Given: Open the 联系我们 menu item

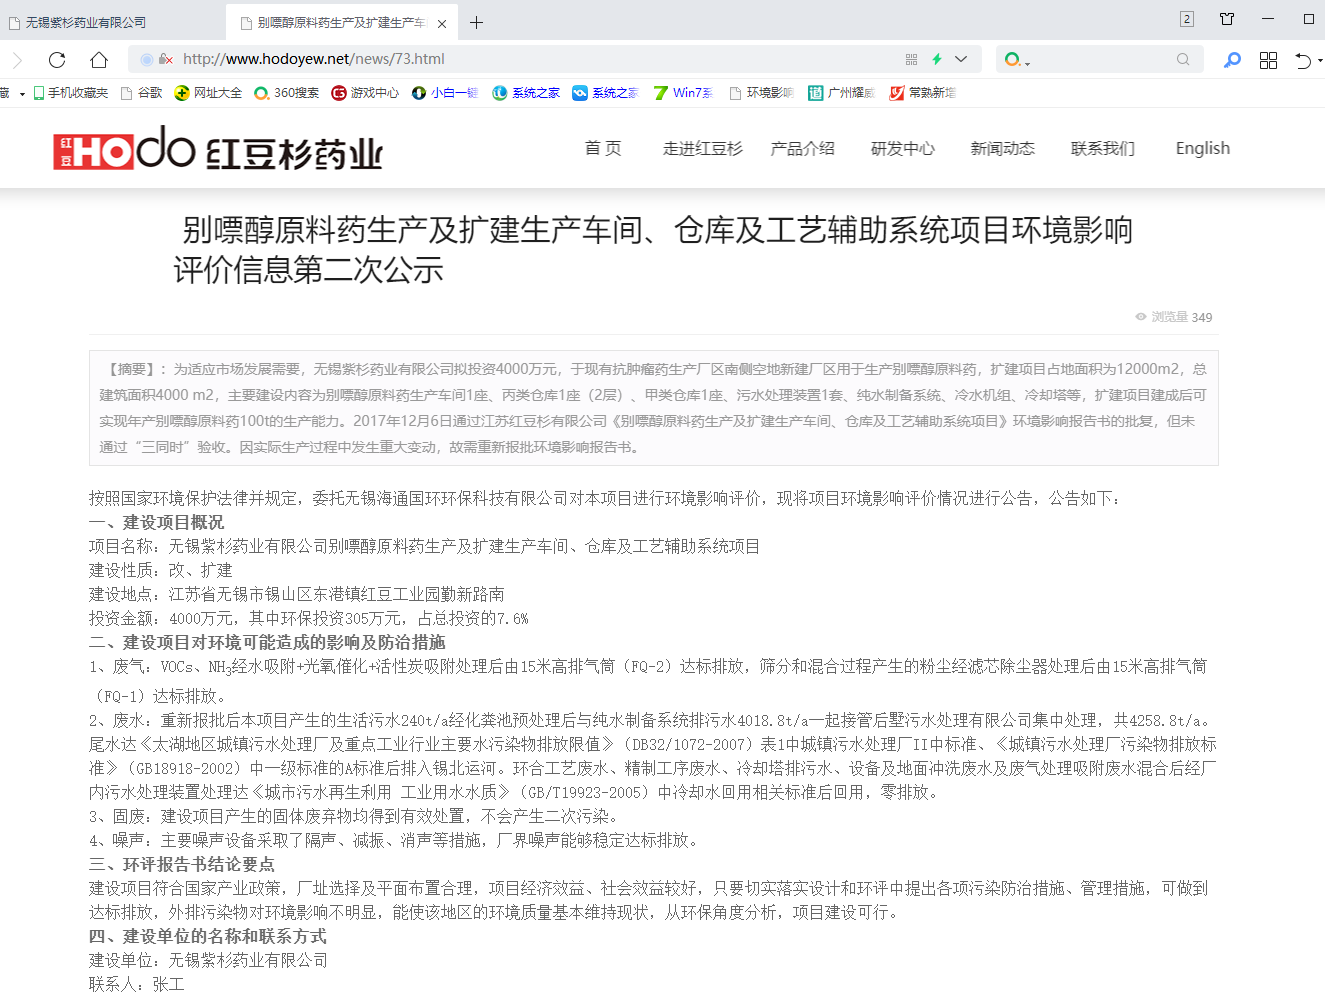Looking at the screenshot, I should [1102, 148].
